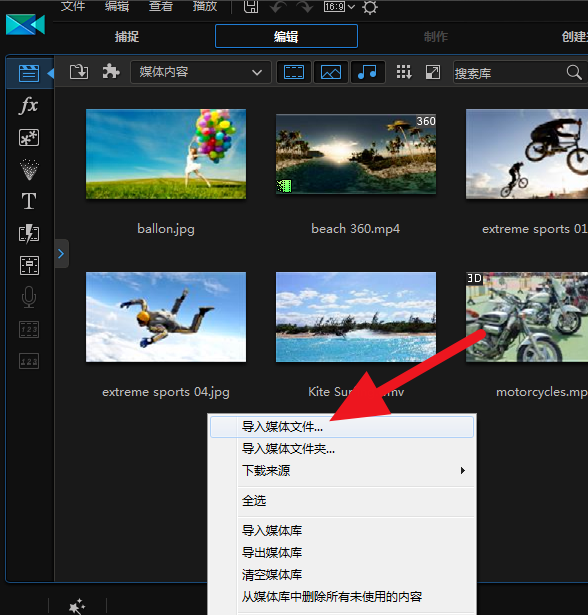Toggle the audio filter button

pyautogui.click(x=368, y=72)
